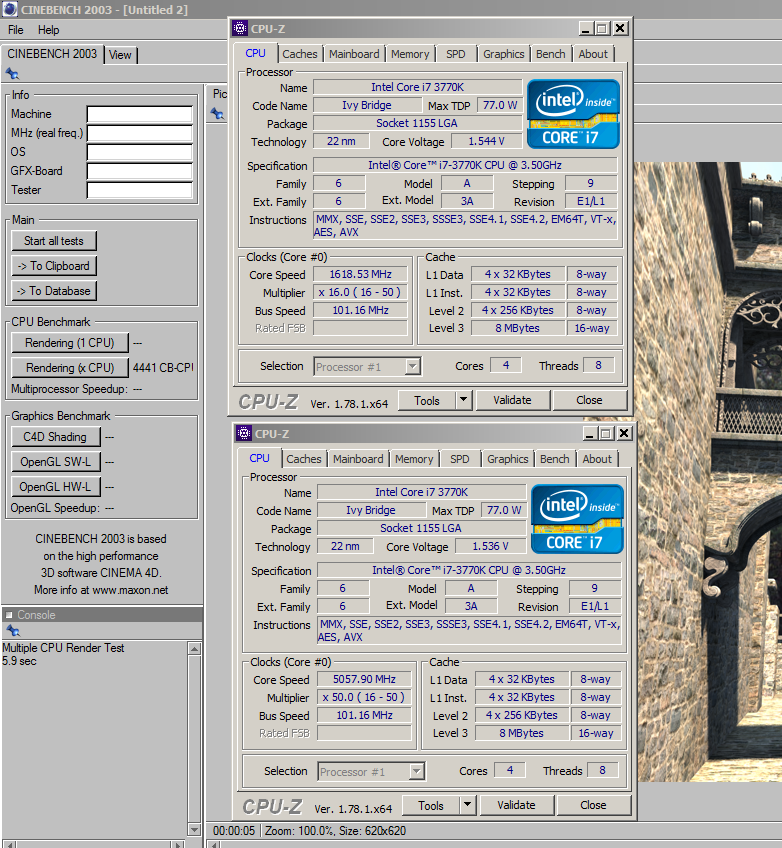Click the CINEBENCH app icon in title bar

coord(9,9)
